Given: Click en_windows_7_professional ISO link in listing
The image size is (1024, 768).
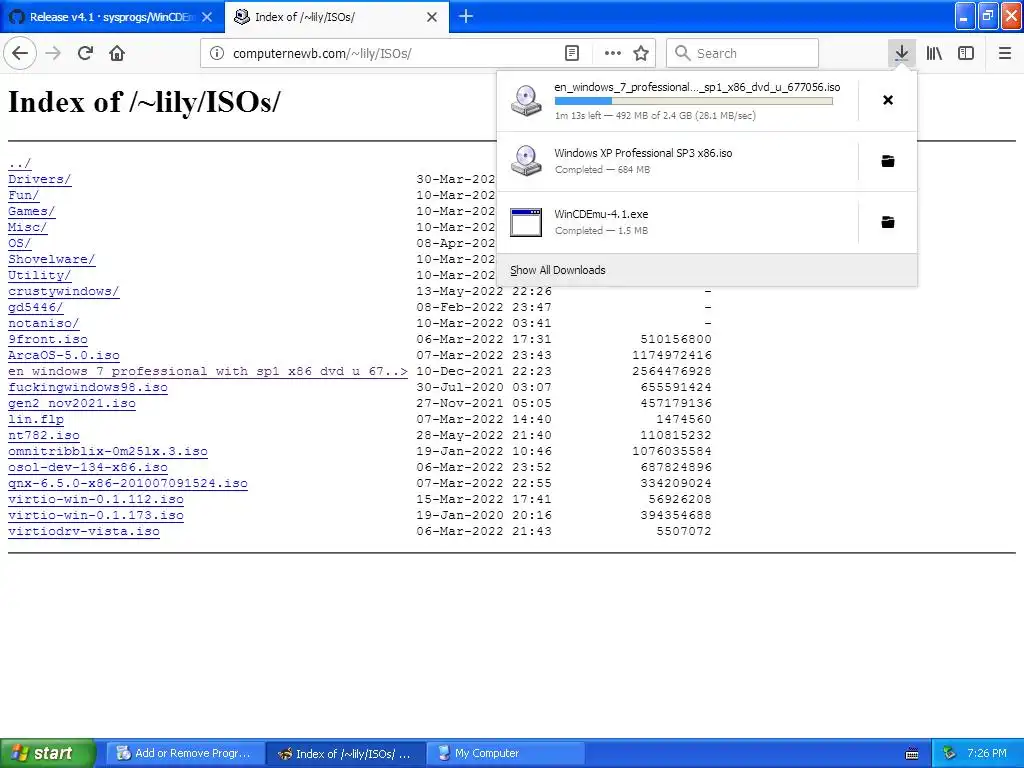Looking at the screenshot, I should (x=208, y=371).
